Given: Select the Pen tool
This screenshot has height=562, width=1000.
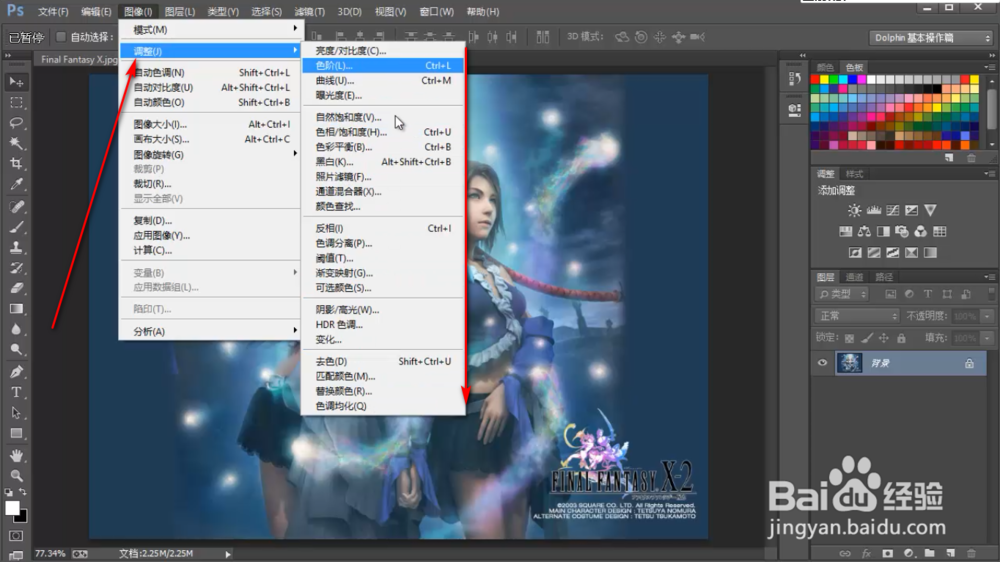Looking at the screenshot, I should tap(16, 372).
